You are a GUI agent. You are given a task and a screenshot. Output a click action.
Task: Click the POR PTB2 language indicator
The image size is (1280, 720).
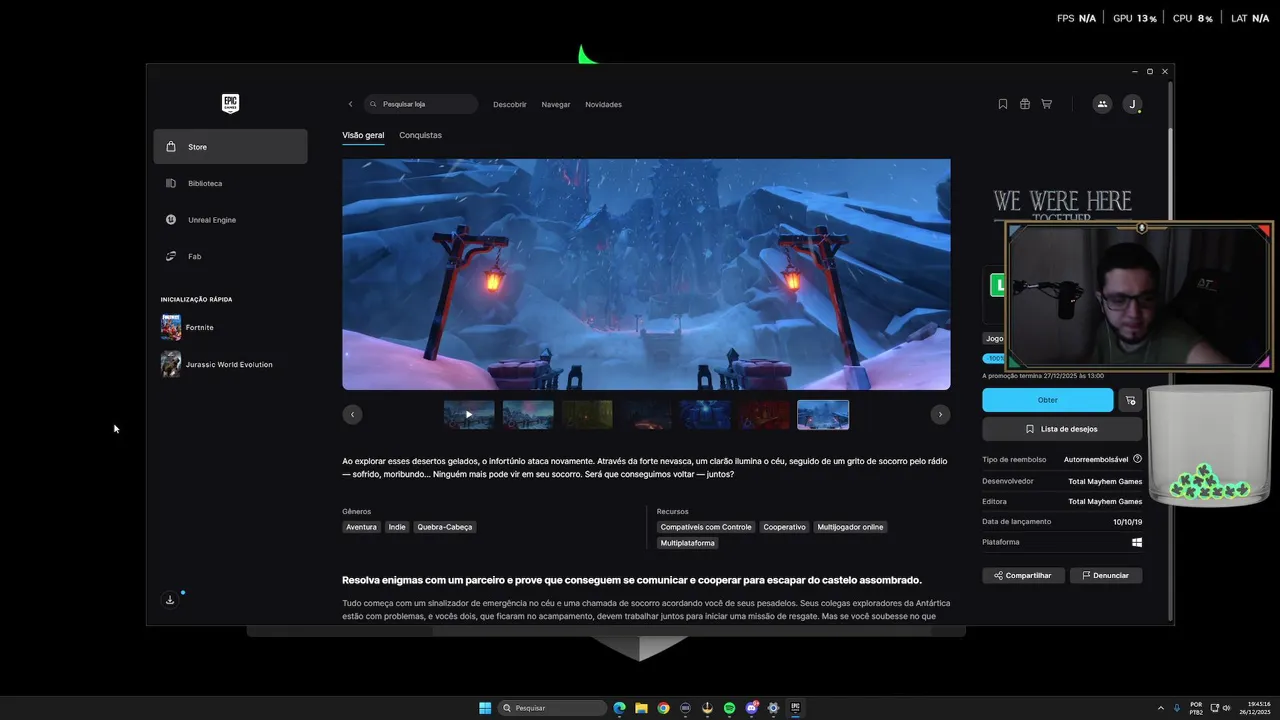[1196, 708]
